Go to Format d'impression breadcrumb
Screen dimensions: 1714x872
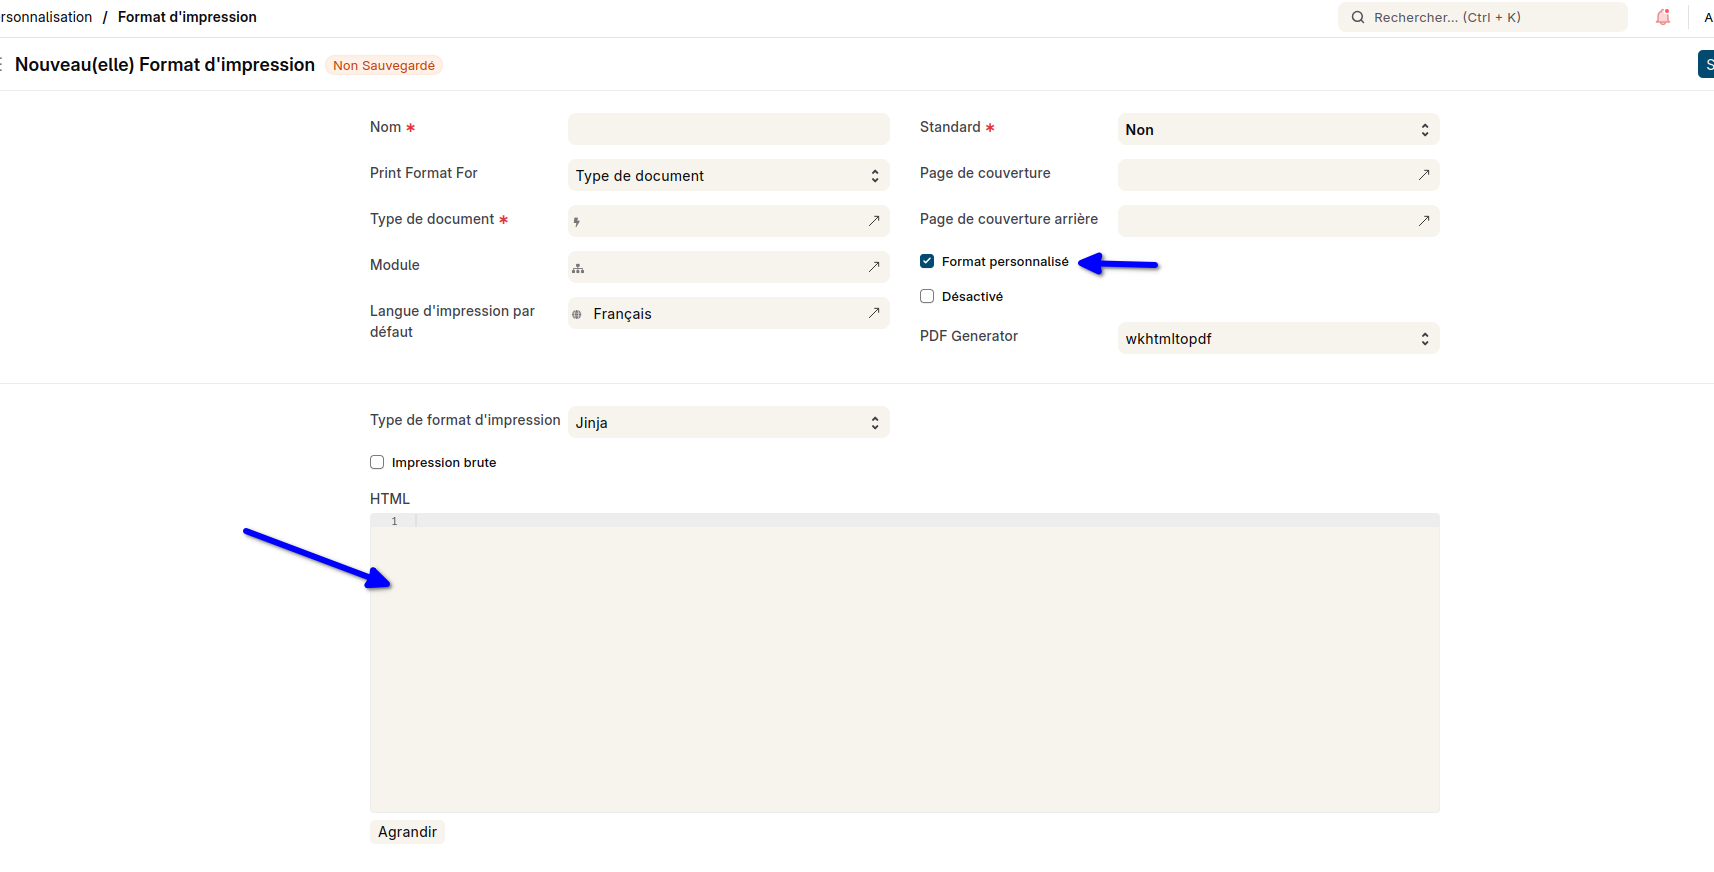pyautogui.click(x=187, y=17)
